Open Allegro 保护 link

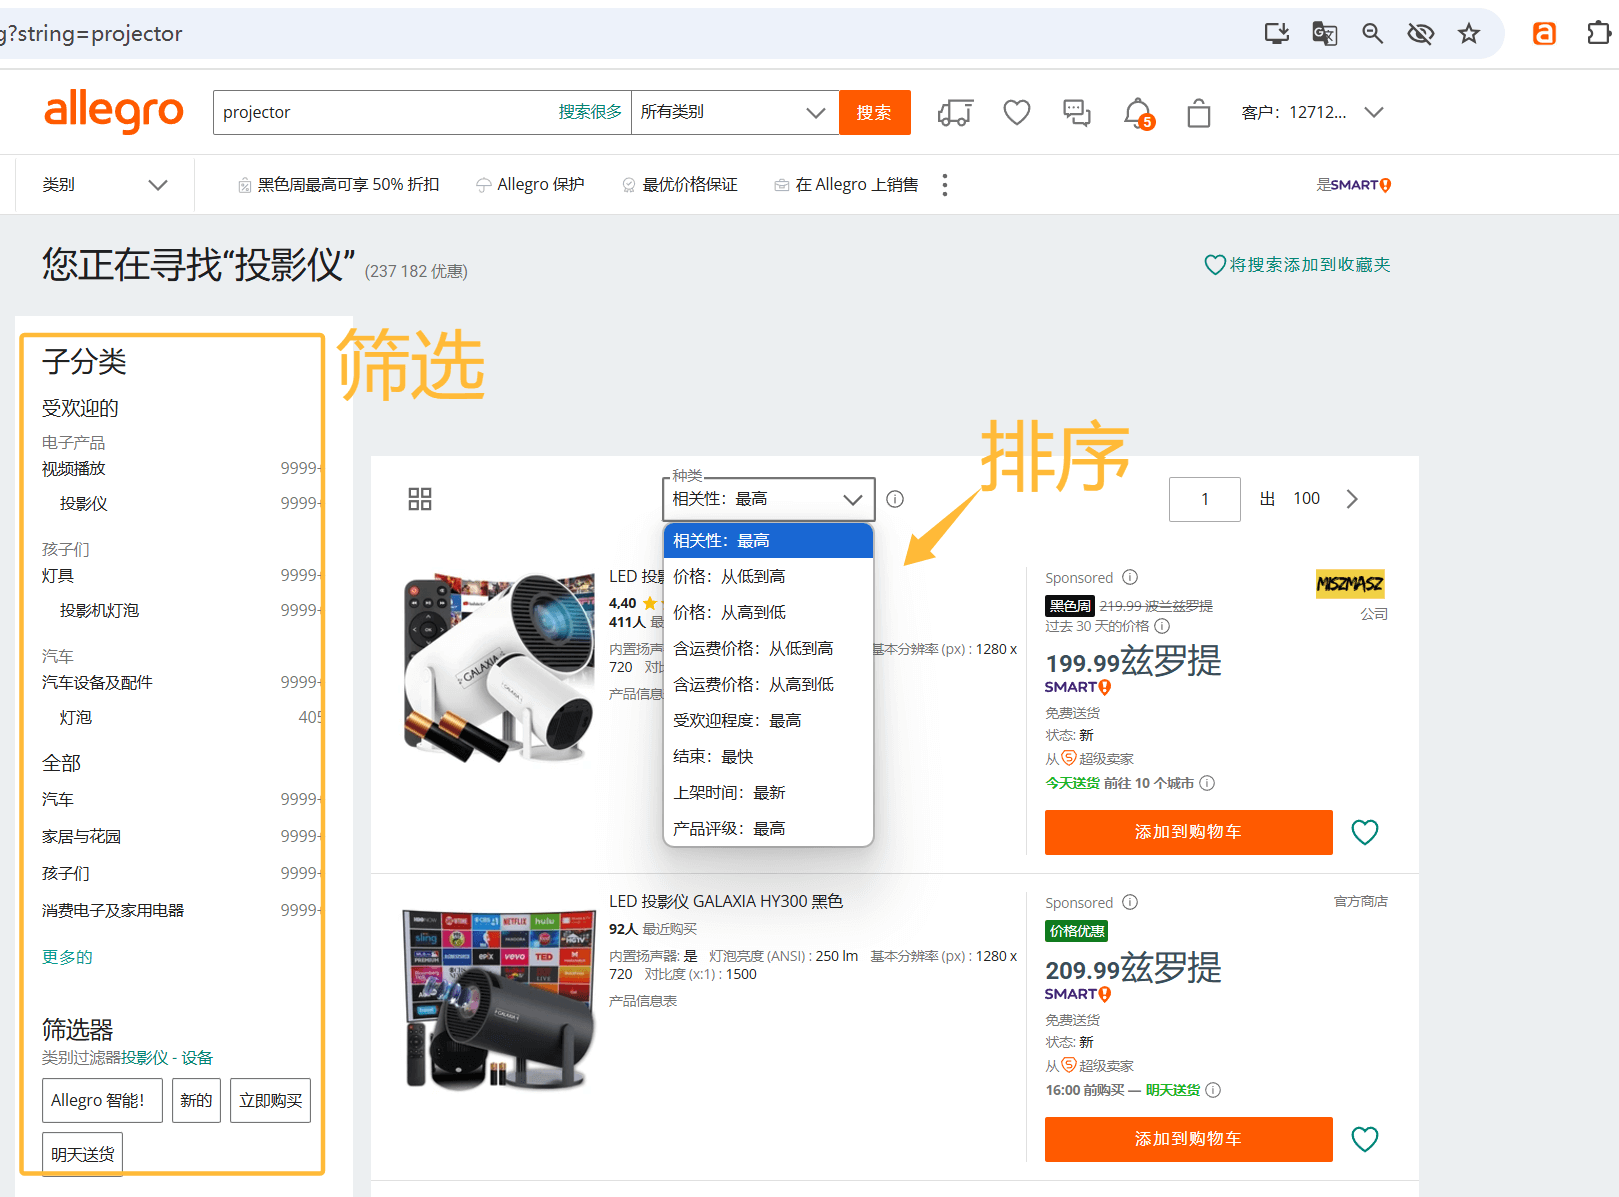530,185
